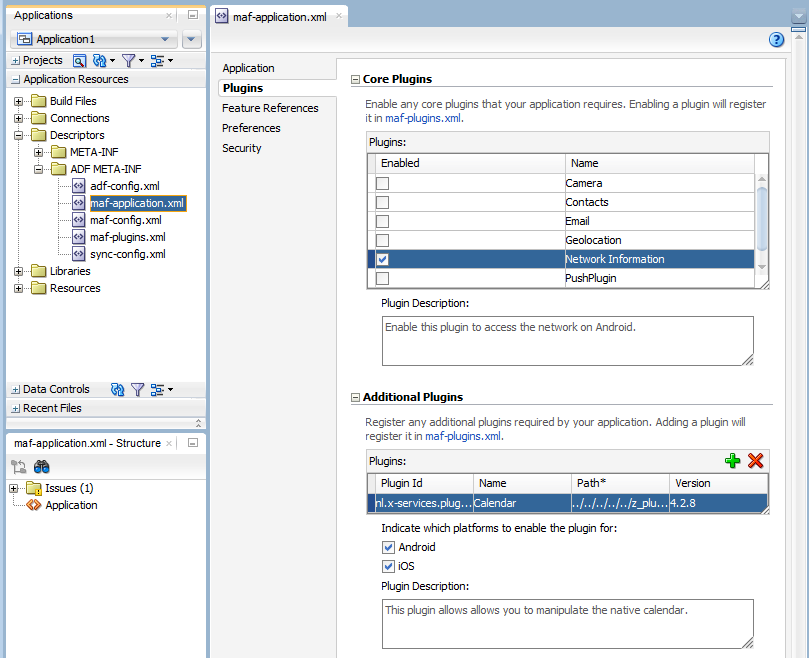
Task: Click the Core Plugins table scrollbar
Action: [x=762, y=219]
